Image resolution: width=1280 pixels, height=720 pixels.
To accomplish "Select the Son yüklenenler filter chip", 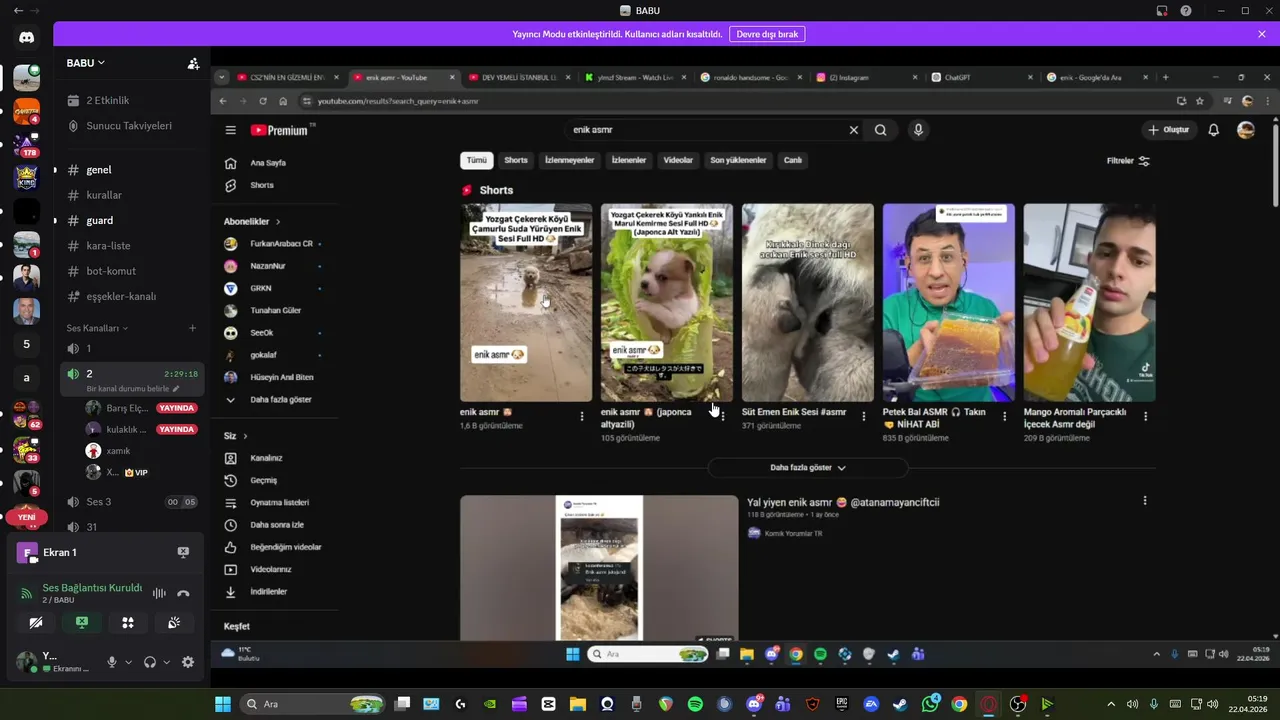I will click(738, 160).
